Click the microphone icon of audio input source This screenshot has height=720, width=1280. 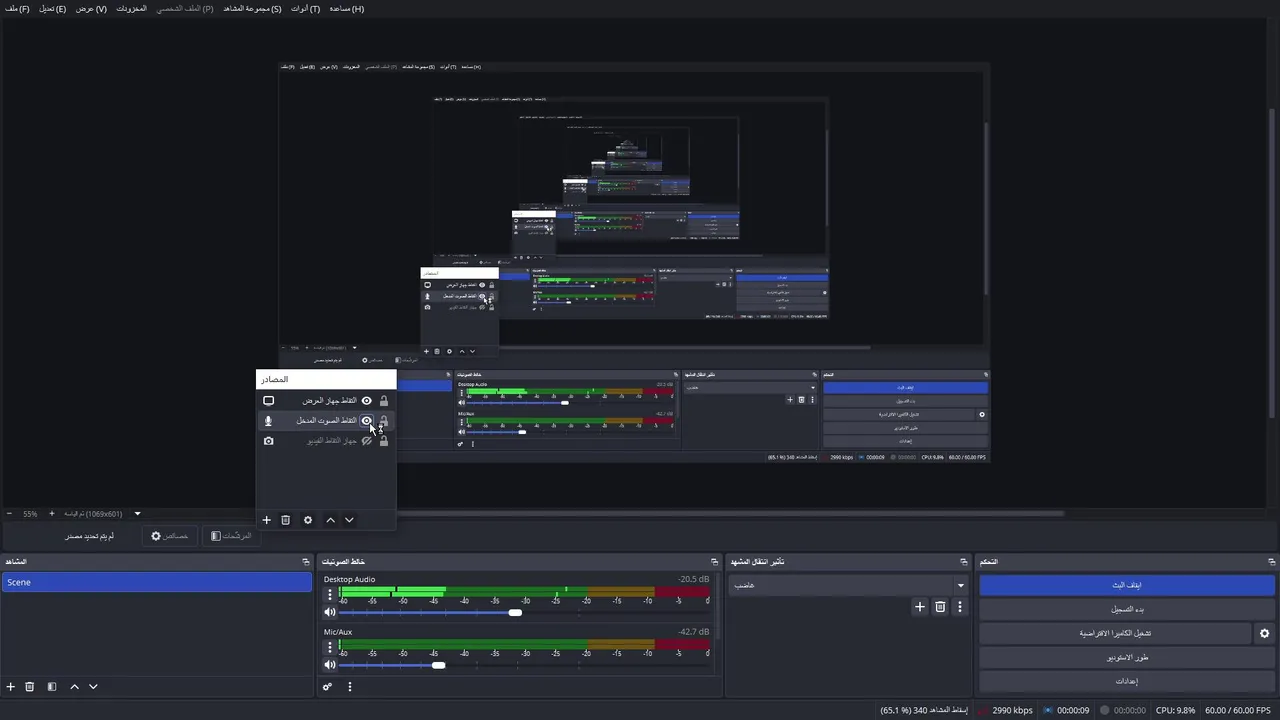coord(268,421)
